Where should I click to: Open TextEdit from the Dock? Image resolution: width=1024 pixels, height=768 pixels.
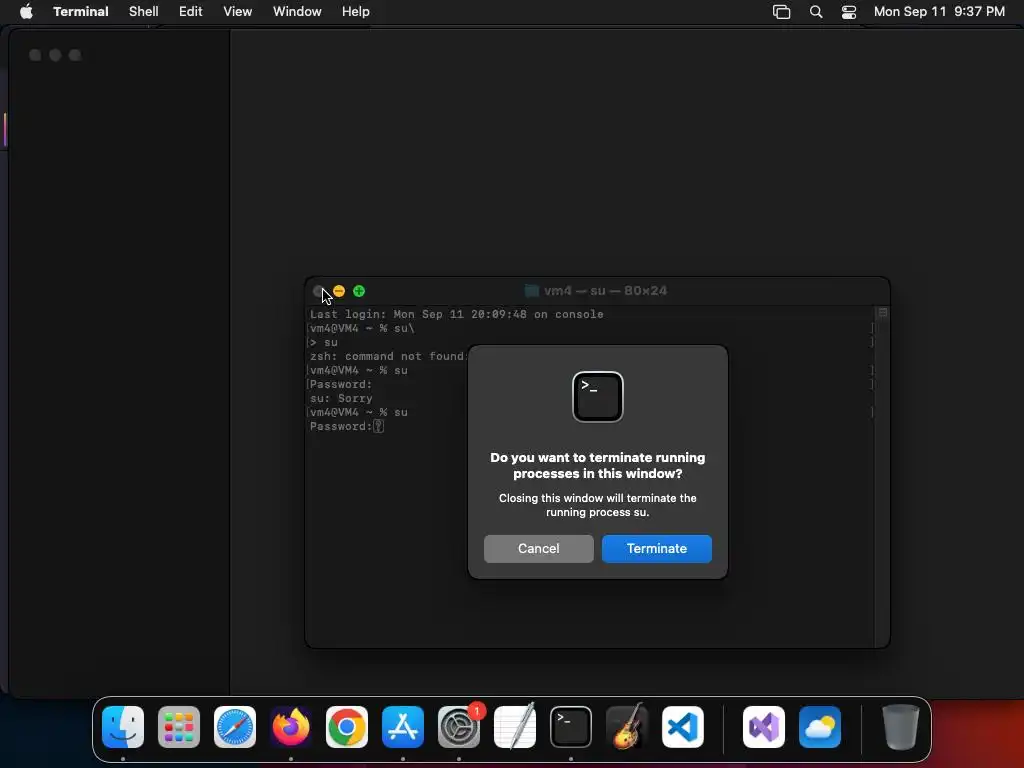point(515,727)
